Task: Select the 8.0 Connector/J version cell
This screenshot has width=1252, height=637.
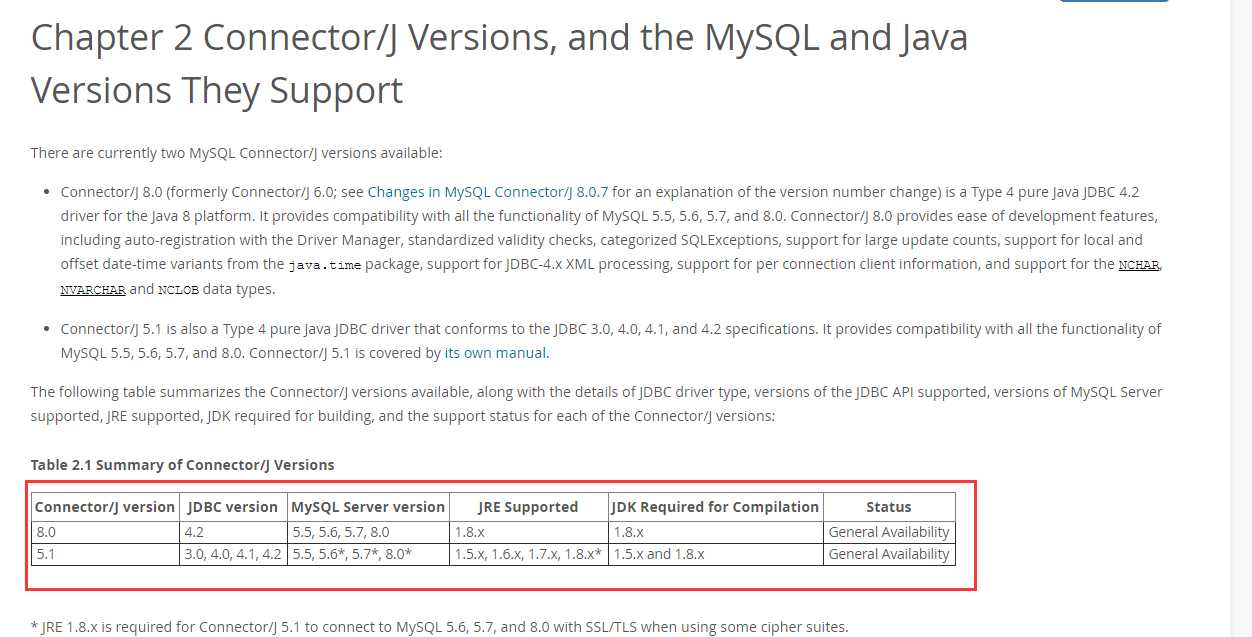Action: [x=105, y=532]
